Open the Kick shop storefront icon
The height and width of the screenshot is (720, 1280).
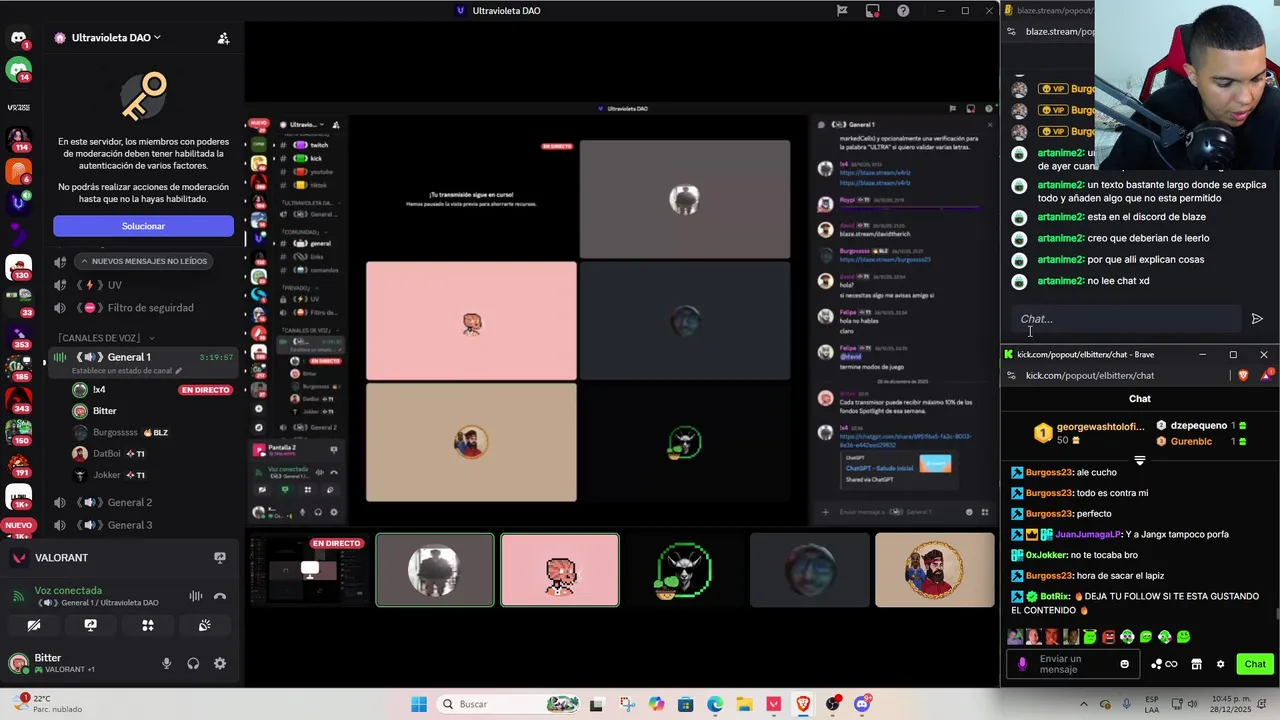tap(1196, 664)
